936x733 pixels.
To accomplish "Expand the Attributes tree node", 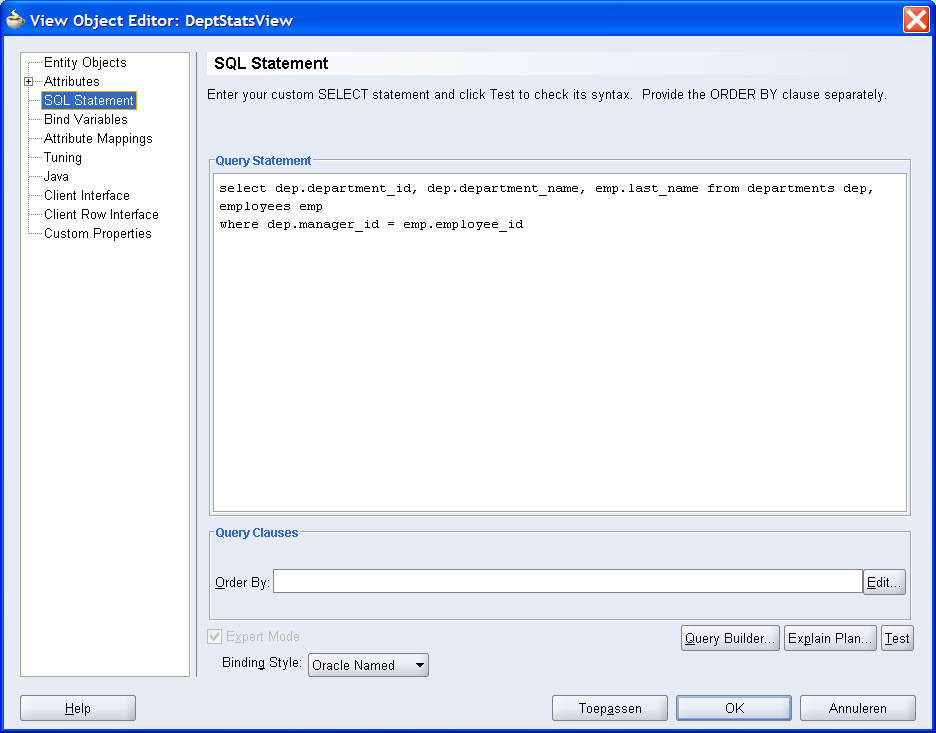I will pyautogui.click(x=29, y=82).
